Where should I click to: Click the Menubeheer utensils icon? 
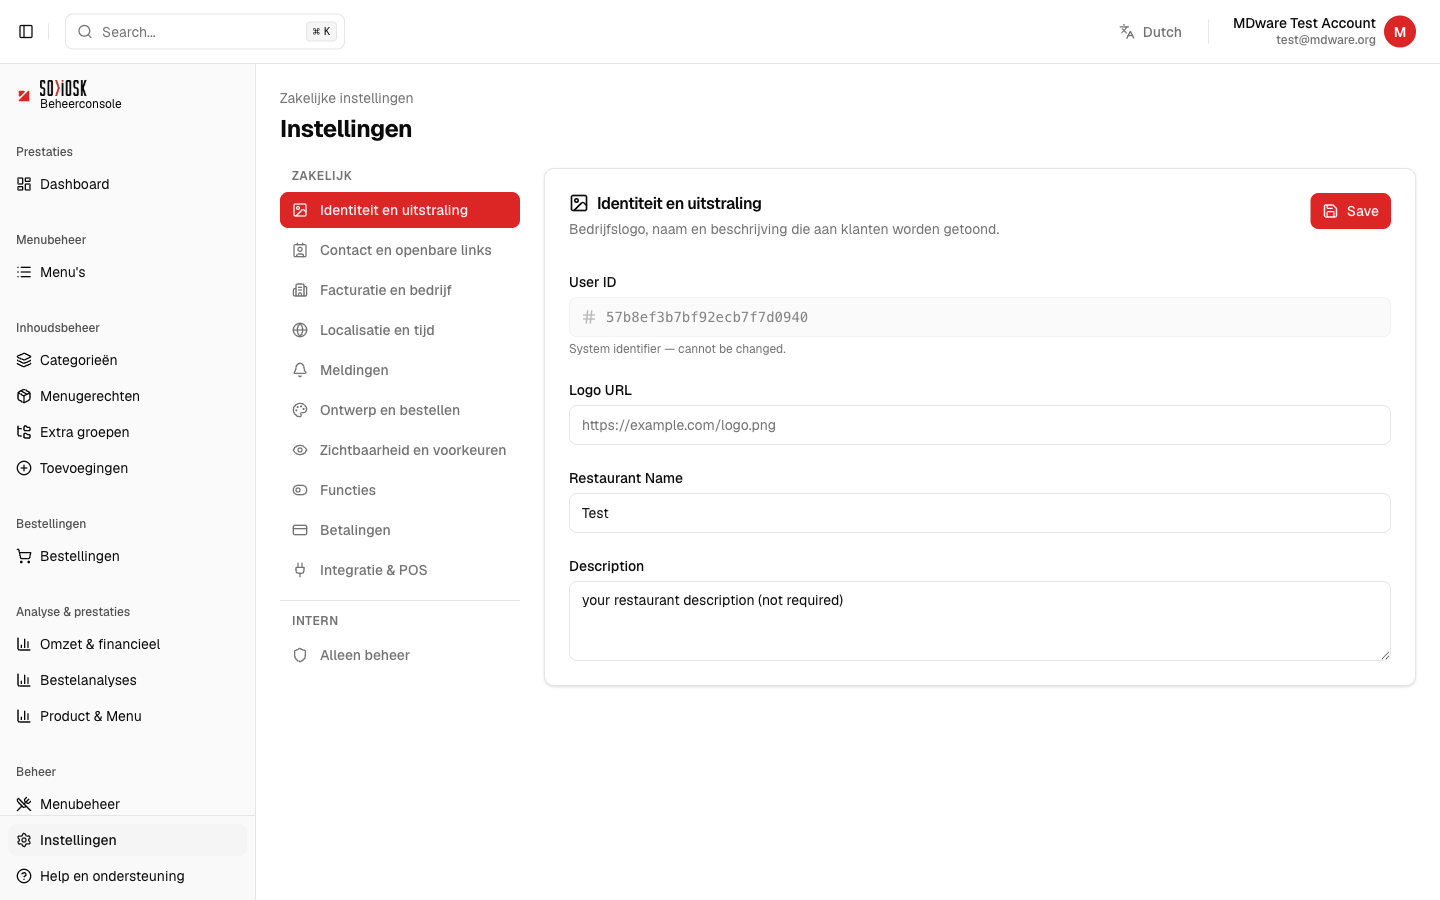pos(24,804)
